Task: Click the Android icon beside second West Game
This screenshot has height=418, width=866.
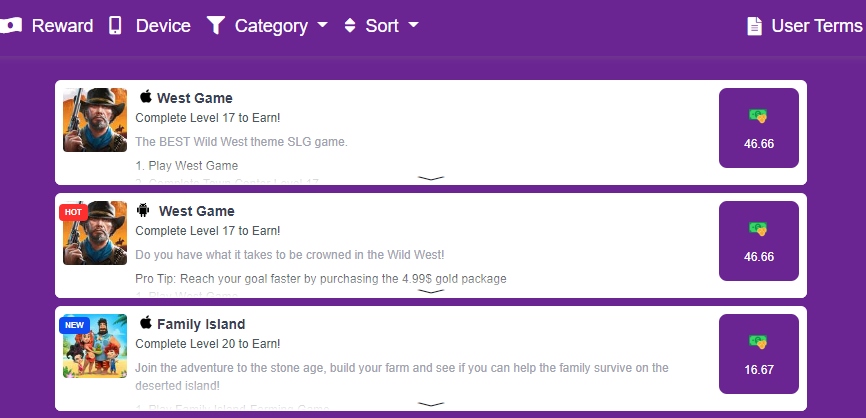Action: point(143,210)
